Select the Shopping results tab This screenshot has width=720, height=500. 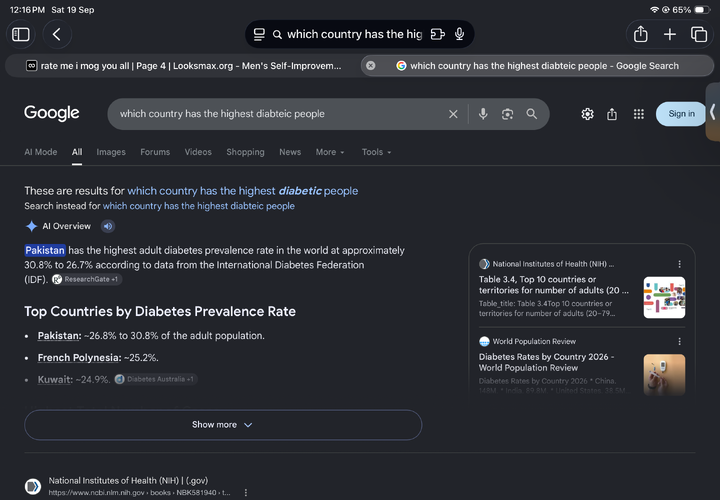coord(245,152)
